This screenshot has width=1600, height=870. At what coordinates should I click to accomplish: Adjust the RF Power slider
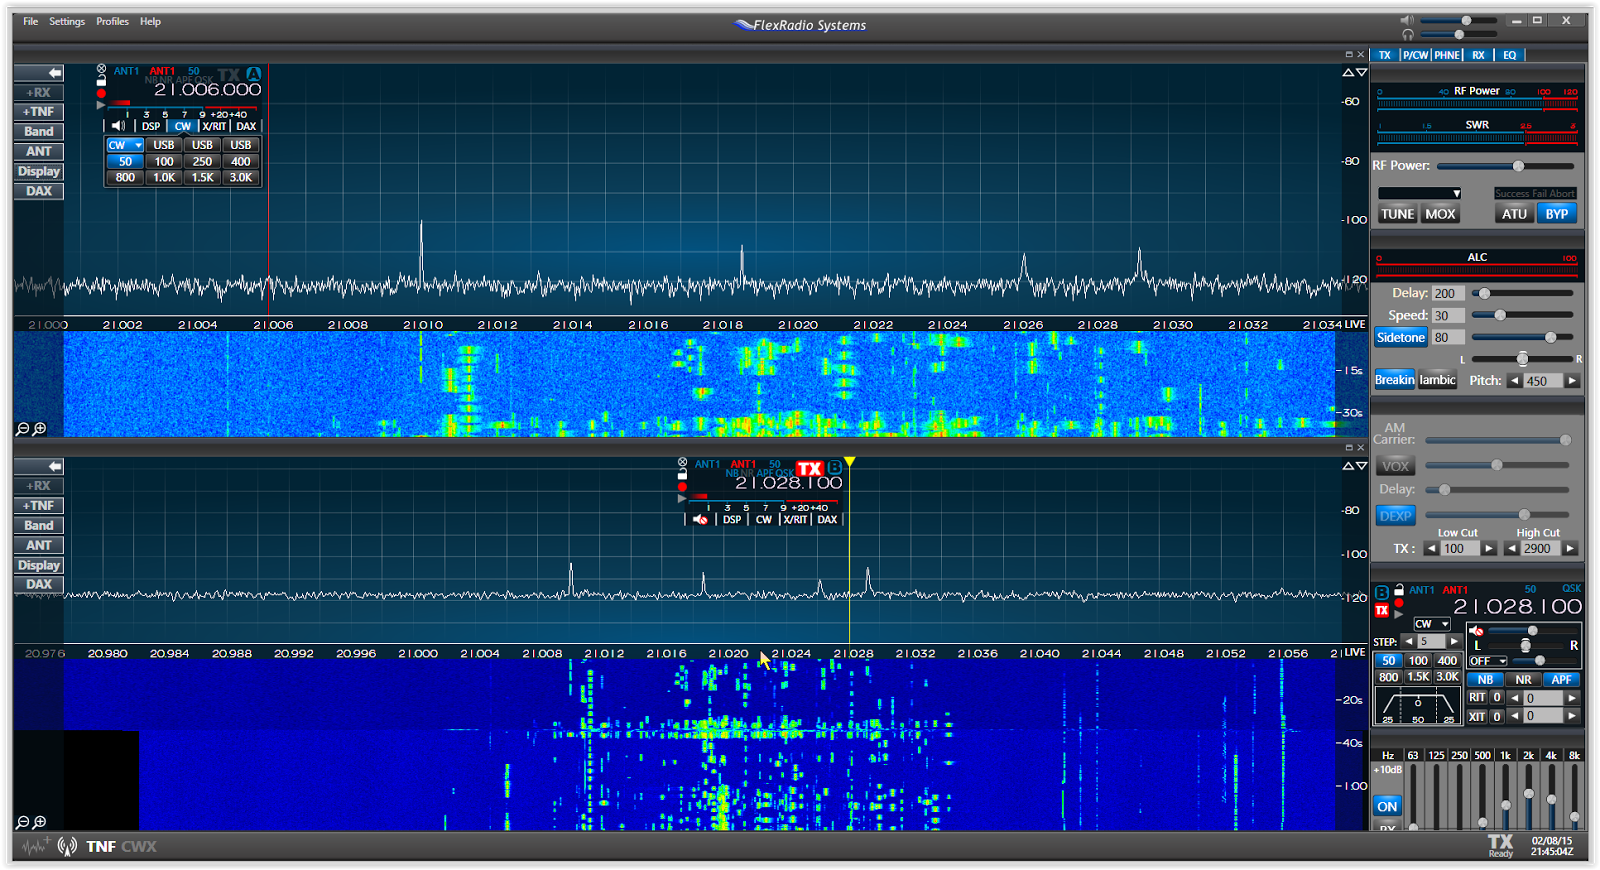[1517, 166]
